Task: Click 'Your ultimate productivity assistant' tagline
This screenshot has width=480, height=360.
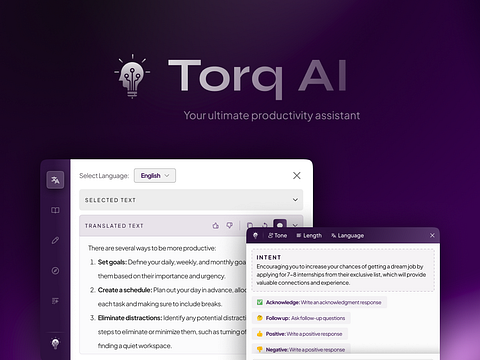Action: click(272, 116)
